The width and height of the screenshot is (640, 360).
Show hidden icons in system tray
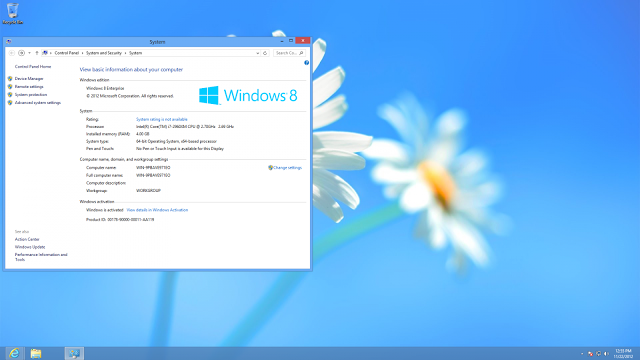tap(582, 353)
